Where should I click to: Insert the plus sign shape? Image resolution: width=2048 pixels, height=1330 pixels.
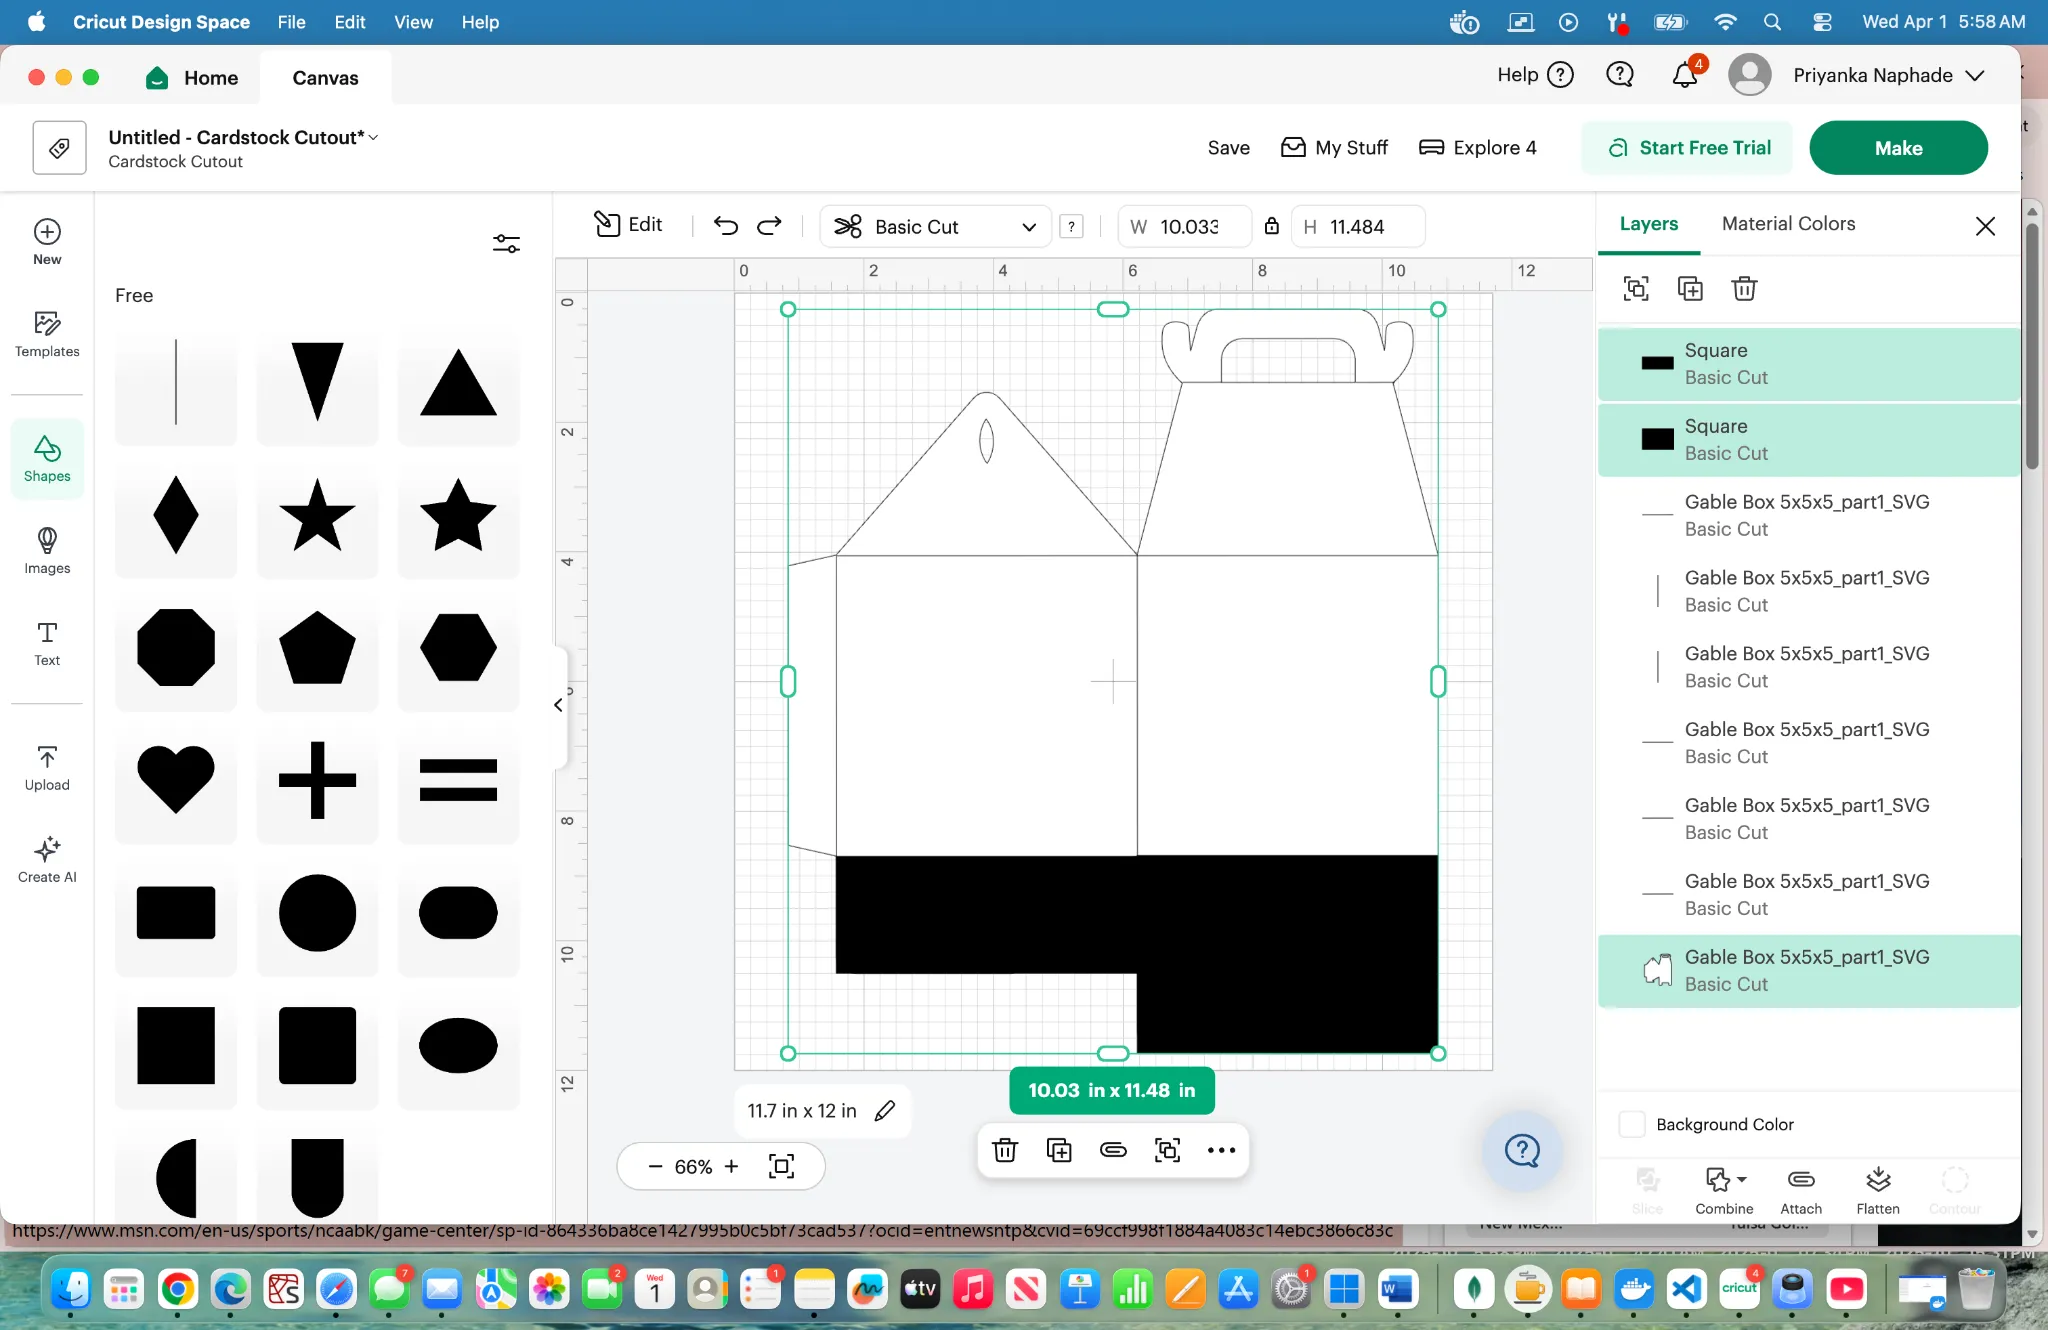317,780
